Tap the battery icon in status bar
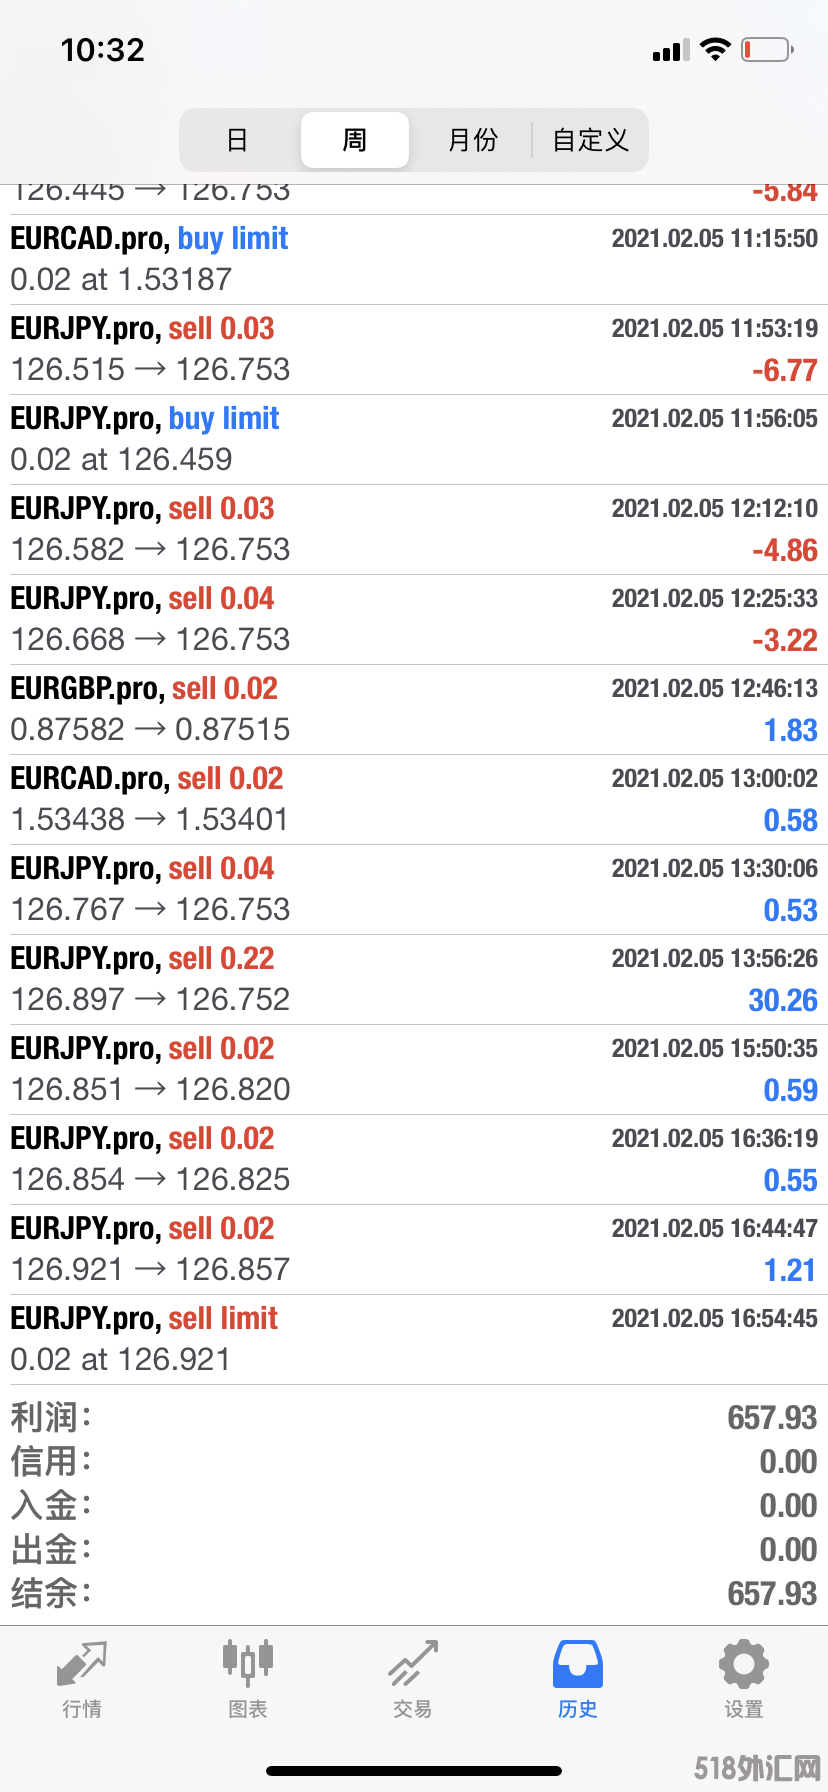The width and height of the screenshot is (828, 1792). tap(767, 49)
